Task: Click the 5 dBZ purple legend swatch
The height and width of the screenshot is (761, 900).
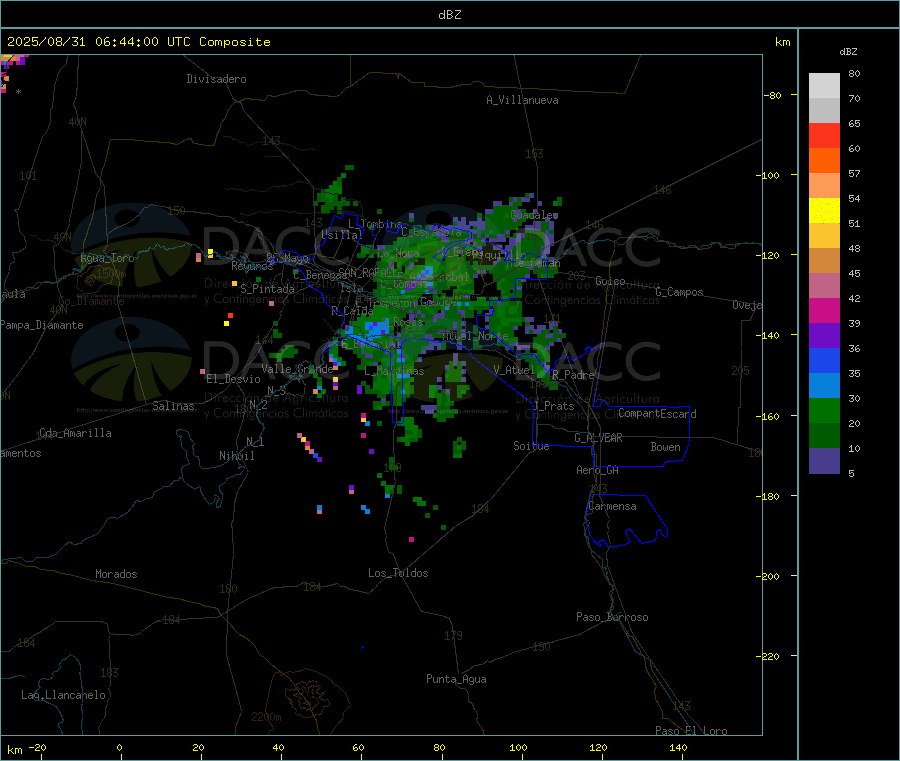Action: point(824,461)
